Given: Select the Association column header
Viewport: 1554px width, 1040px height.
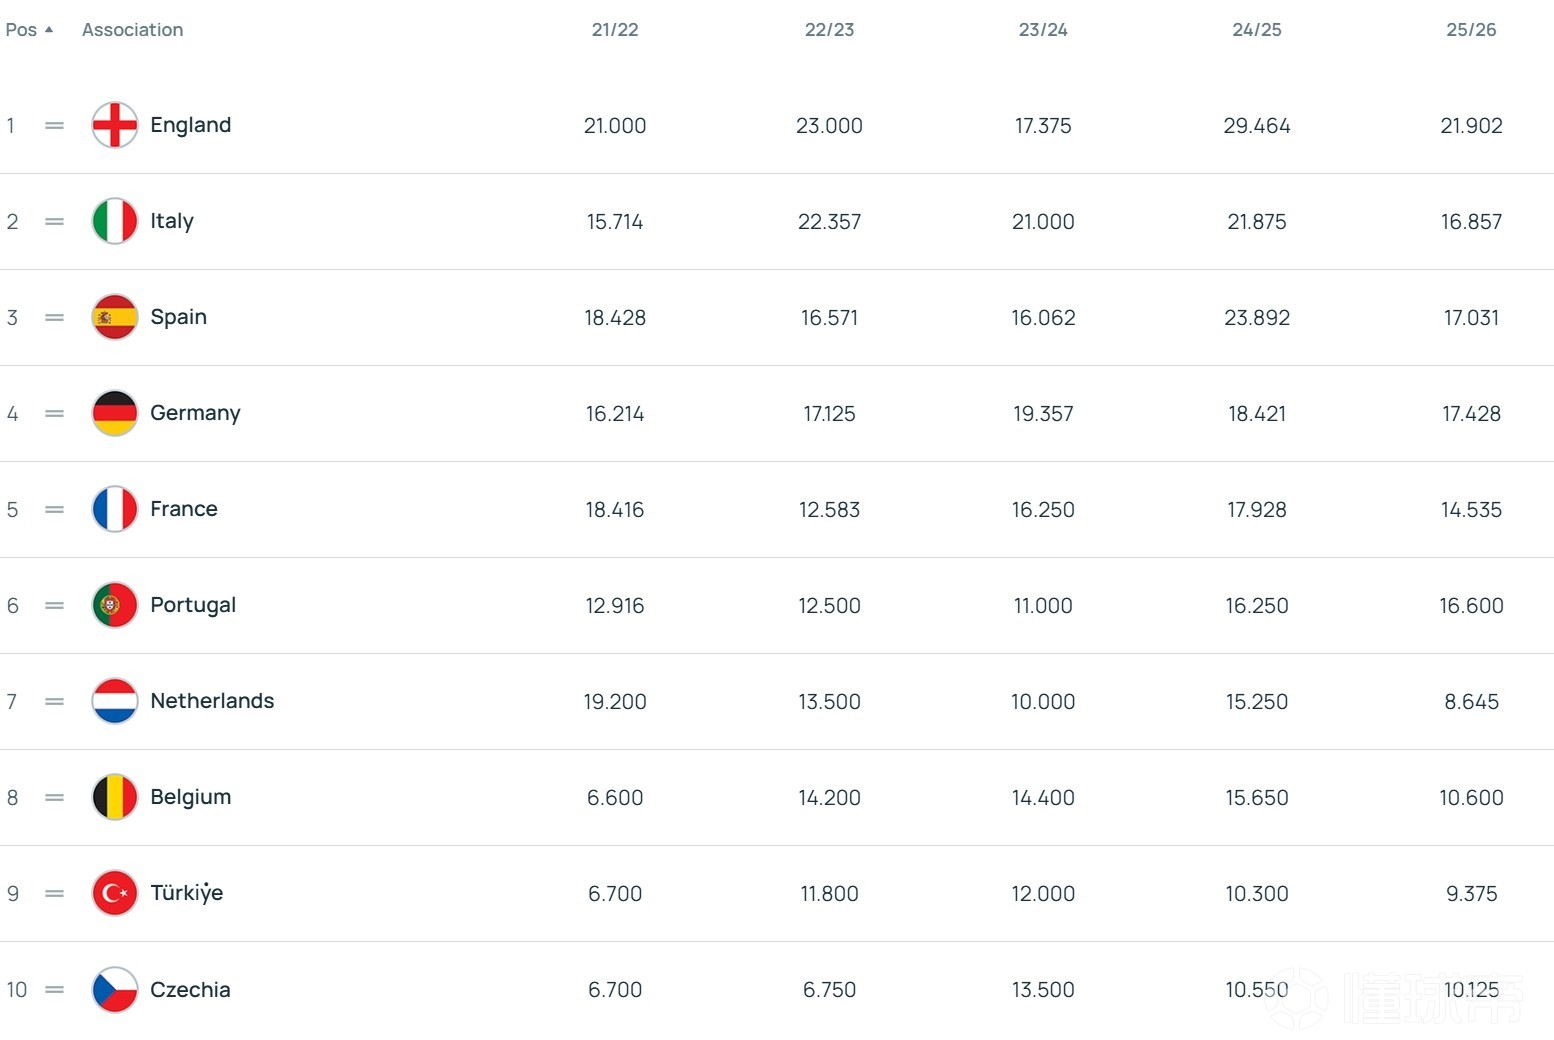Looking at the screenshot, I should (132, 30).
